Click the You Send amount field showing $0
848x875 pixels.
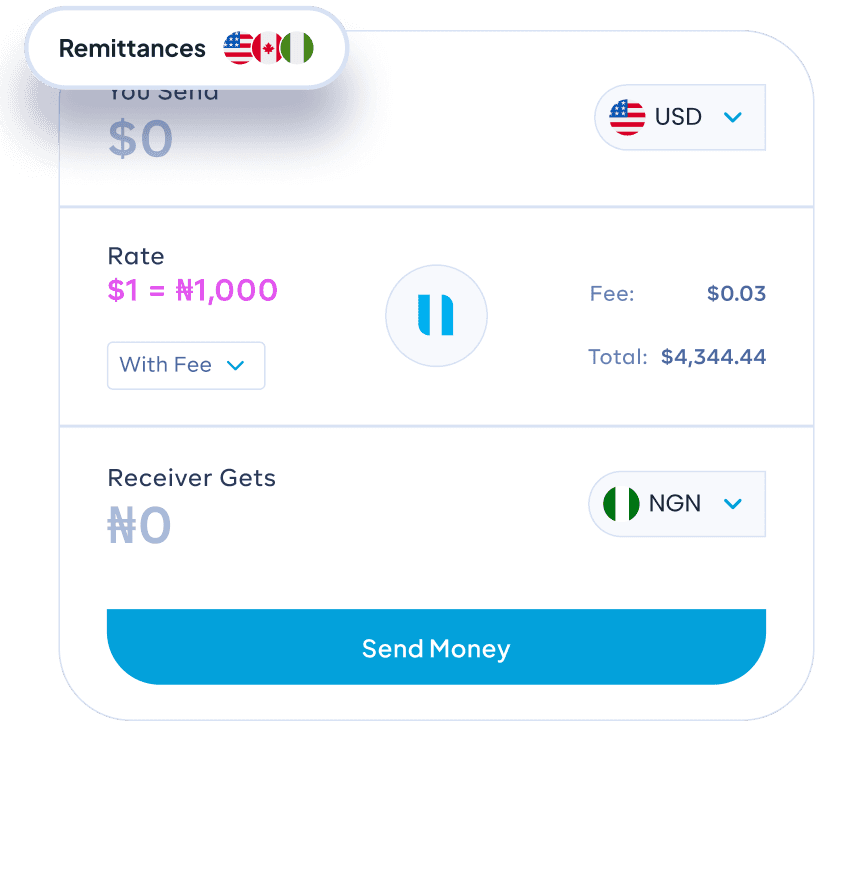tap(138, 138)
